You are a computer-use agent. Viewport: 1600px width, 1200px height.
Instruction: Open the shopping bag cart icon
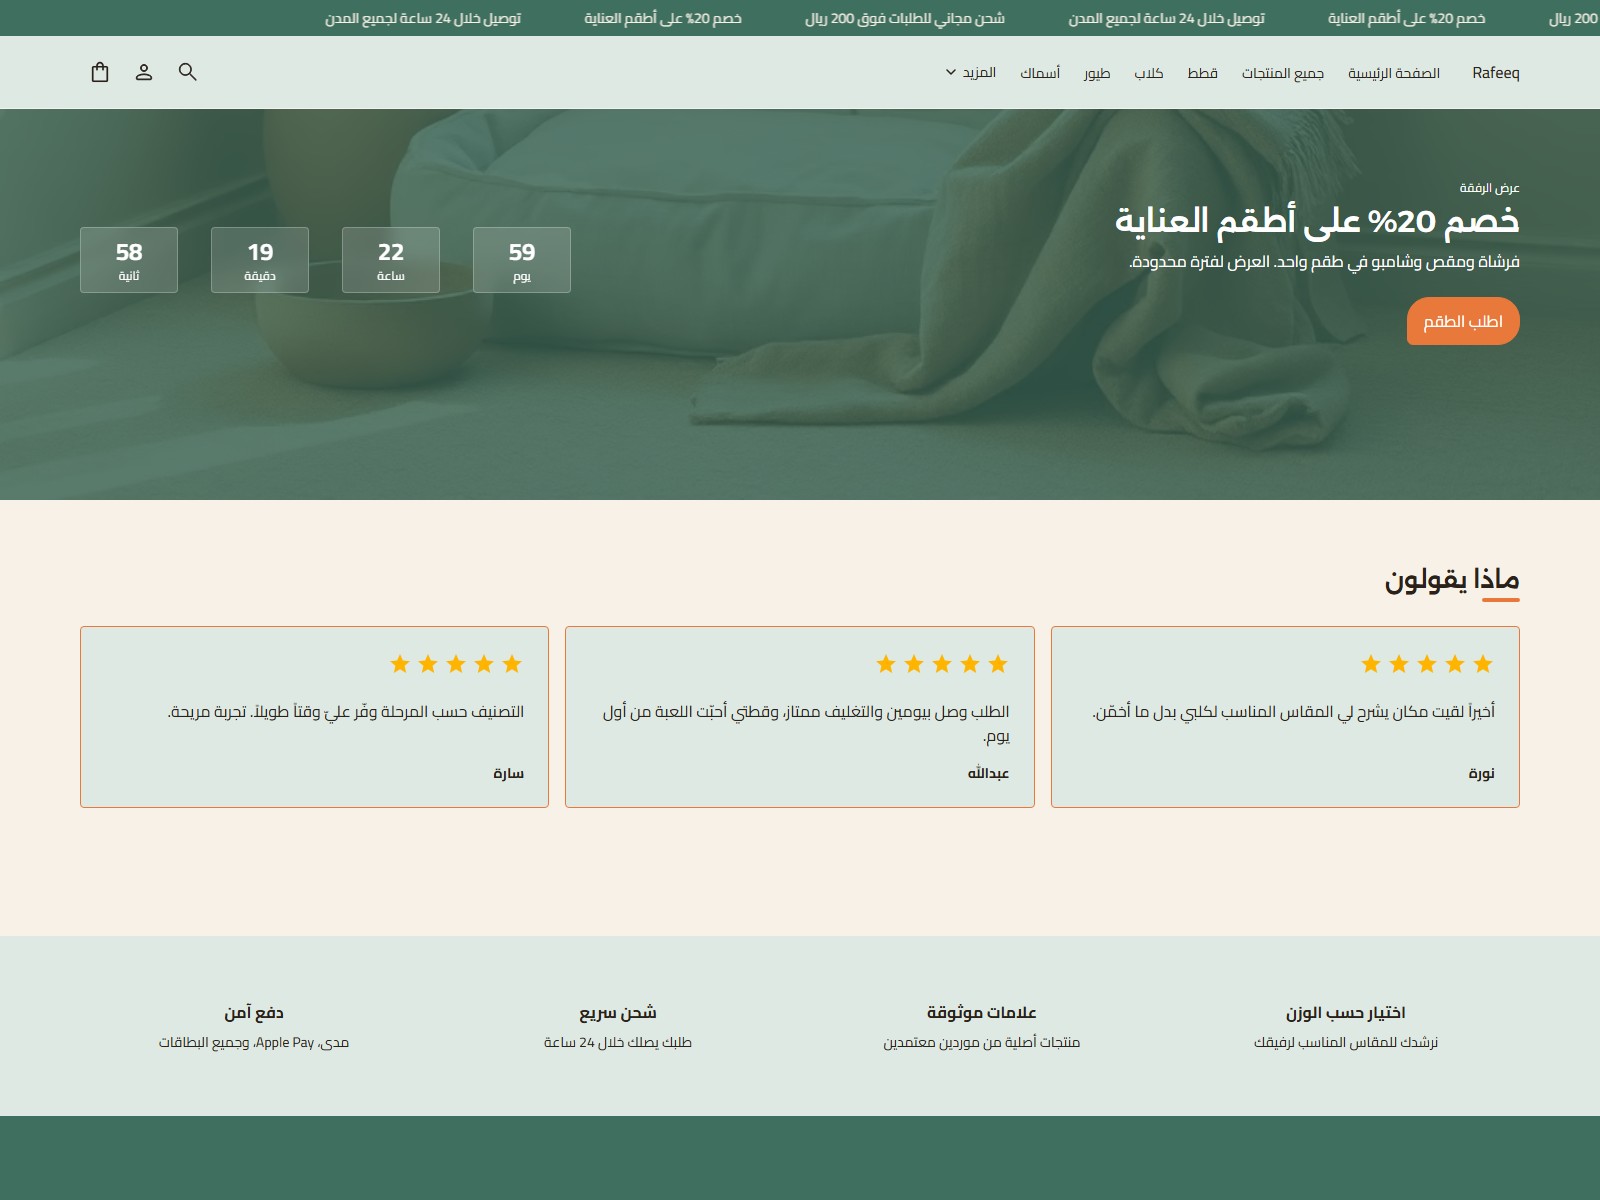tap(100, 72)
